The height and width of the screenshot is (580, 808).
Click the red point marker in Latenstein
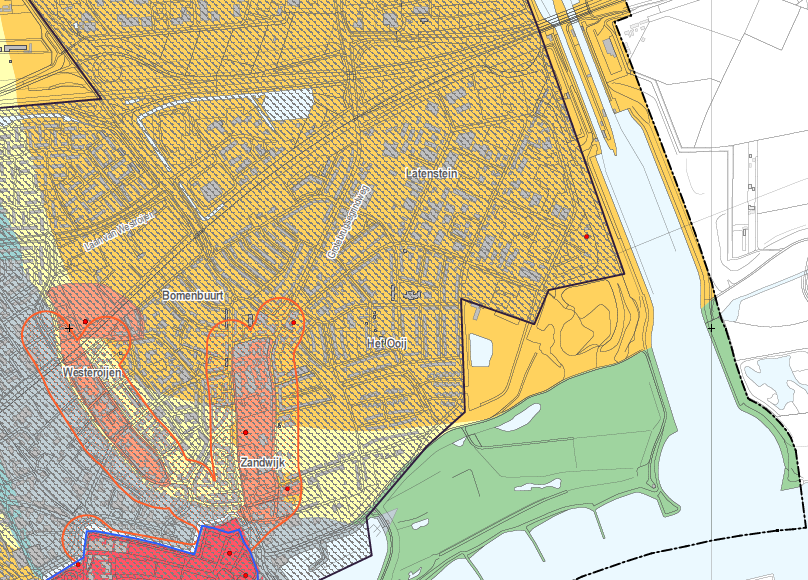coord(587,236)
